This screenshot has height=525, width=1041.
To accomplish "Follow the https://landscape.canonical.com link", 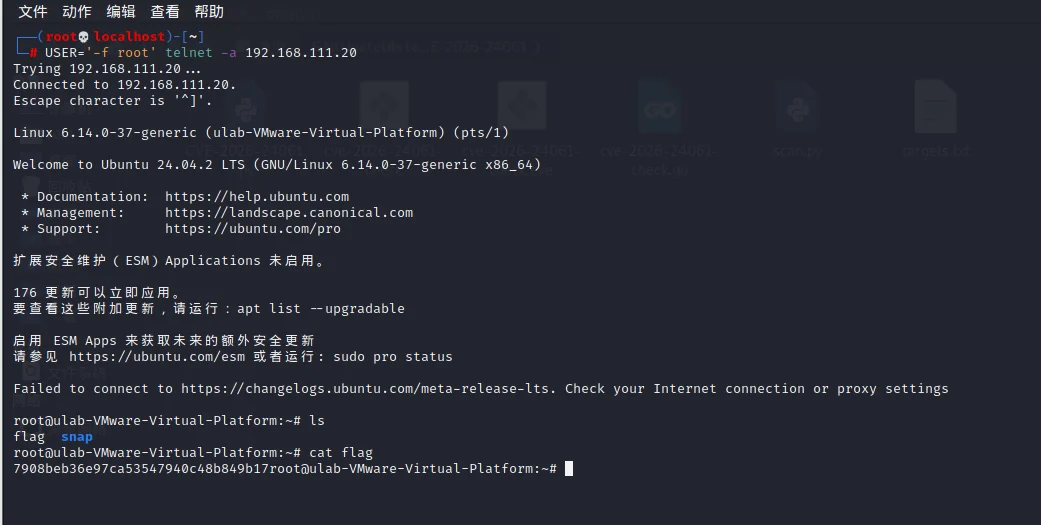I will pos(289,212).
